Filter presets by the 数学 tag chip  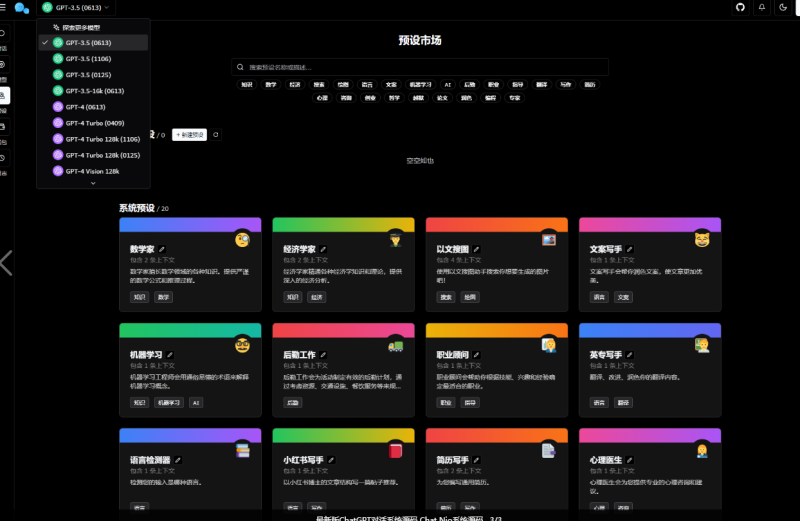point(271,85)
